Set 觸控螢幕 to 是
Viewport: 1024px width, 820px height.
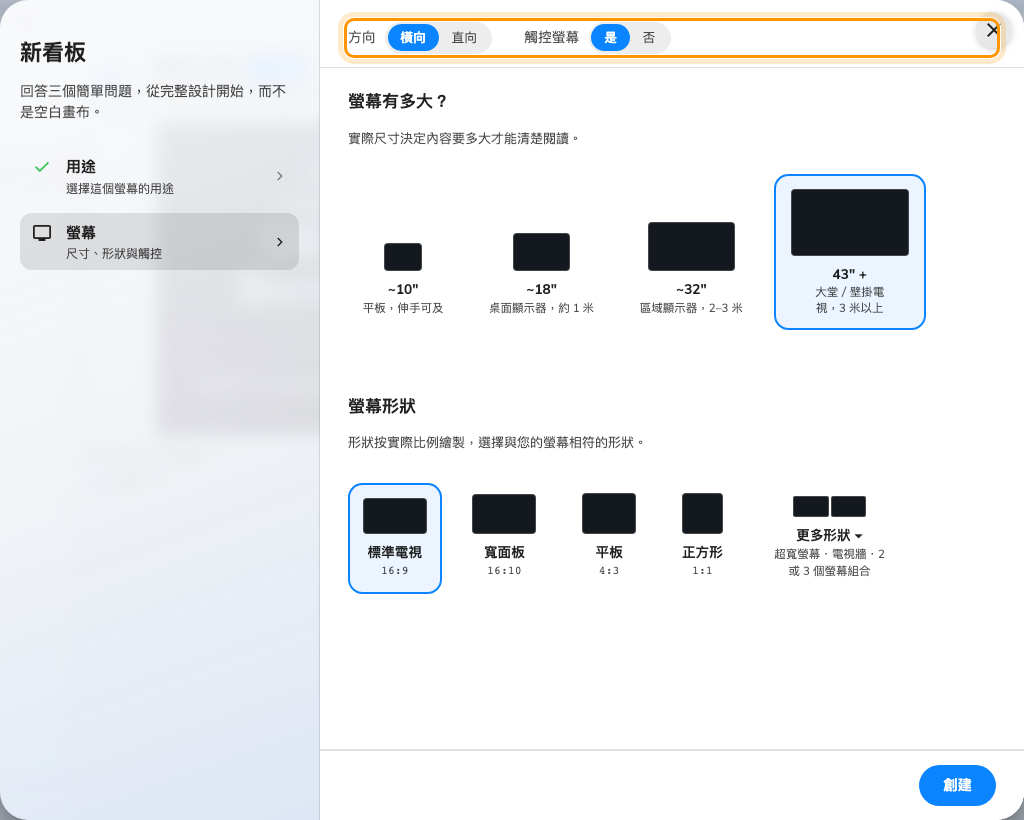point(610,38)
